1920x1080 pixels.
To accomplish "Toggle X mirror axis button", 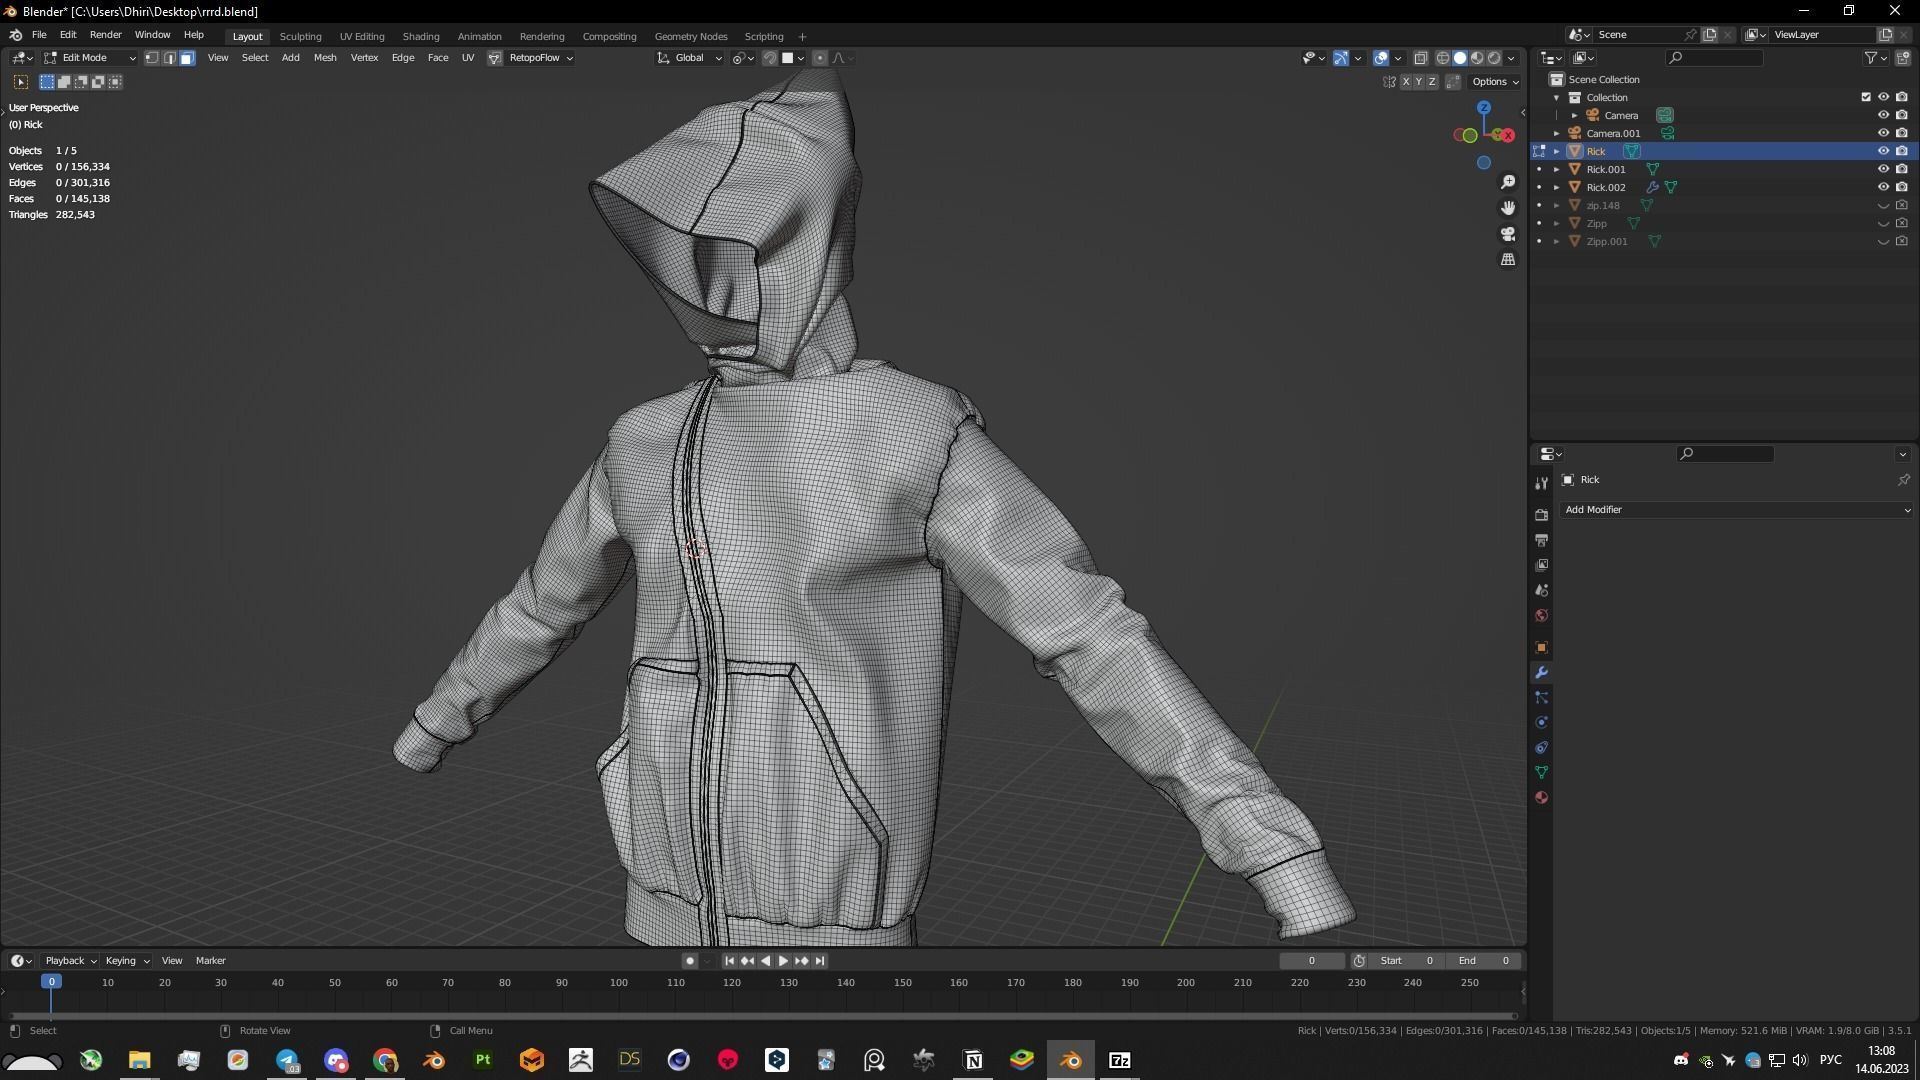I will tap(1406, 82).
